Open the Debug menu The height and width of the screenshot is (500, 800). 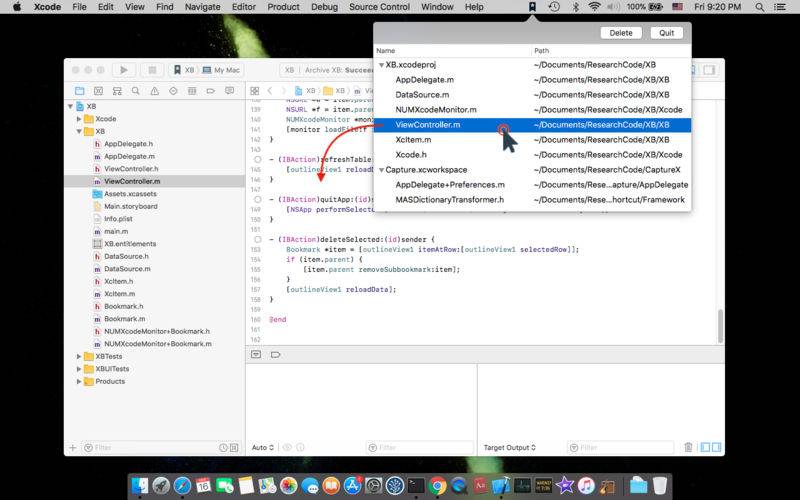(x=324, y=7)
